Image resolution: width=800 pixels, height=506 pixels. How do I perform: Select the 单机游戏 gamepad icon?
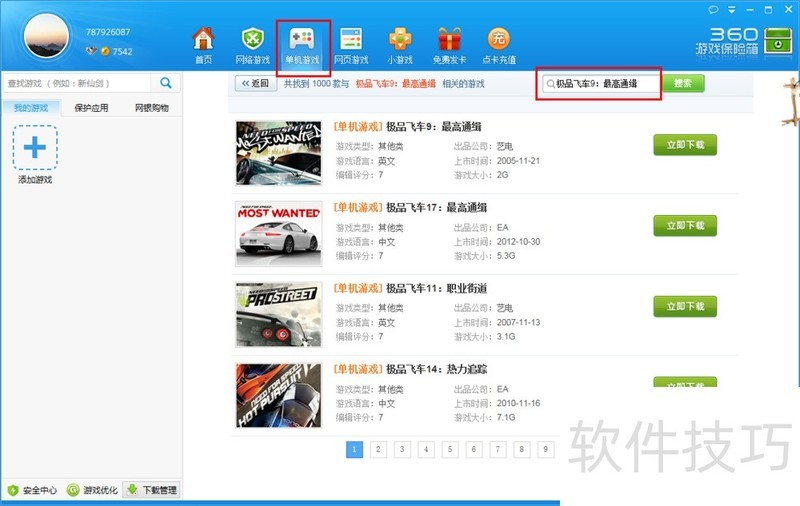(302, 40)
